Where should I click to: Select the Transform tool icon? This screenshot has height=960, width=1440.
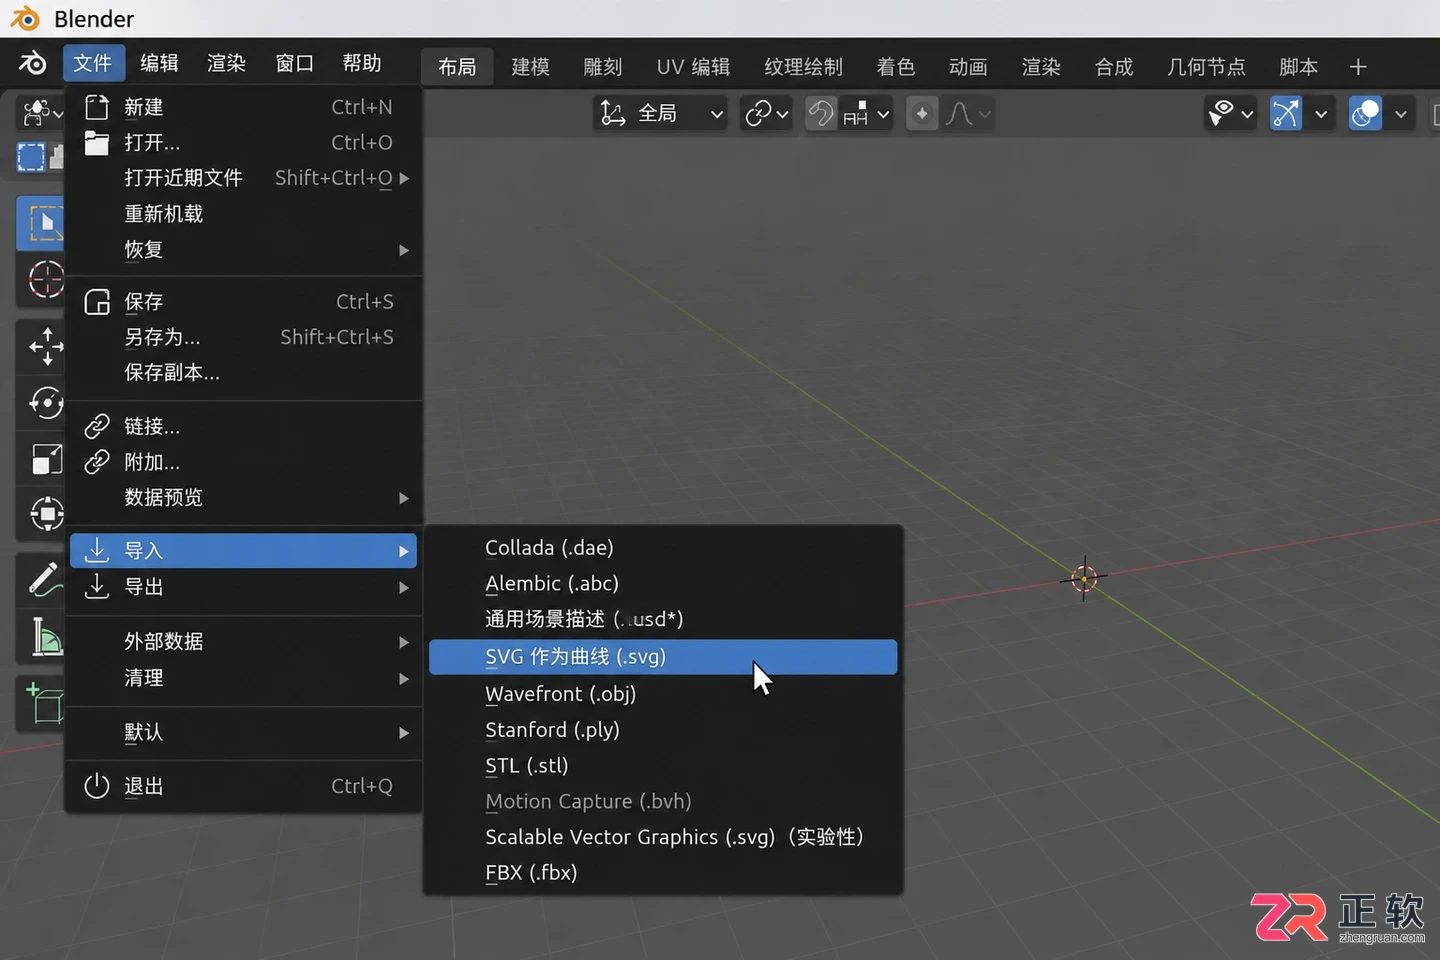[46, 514]
